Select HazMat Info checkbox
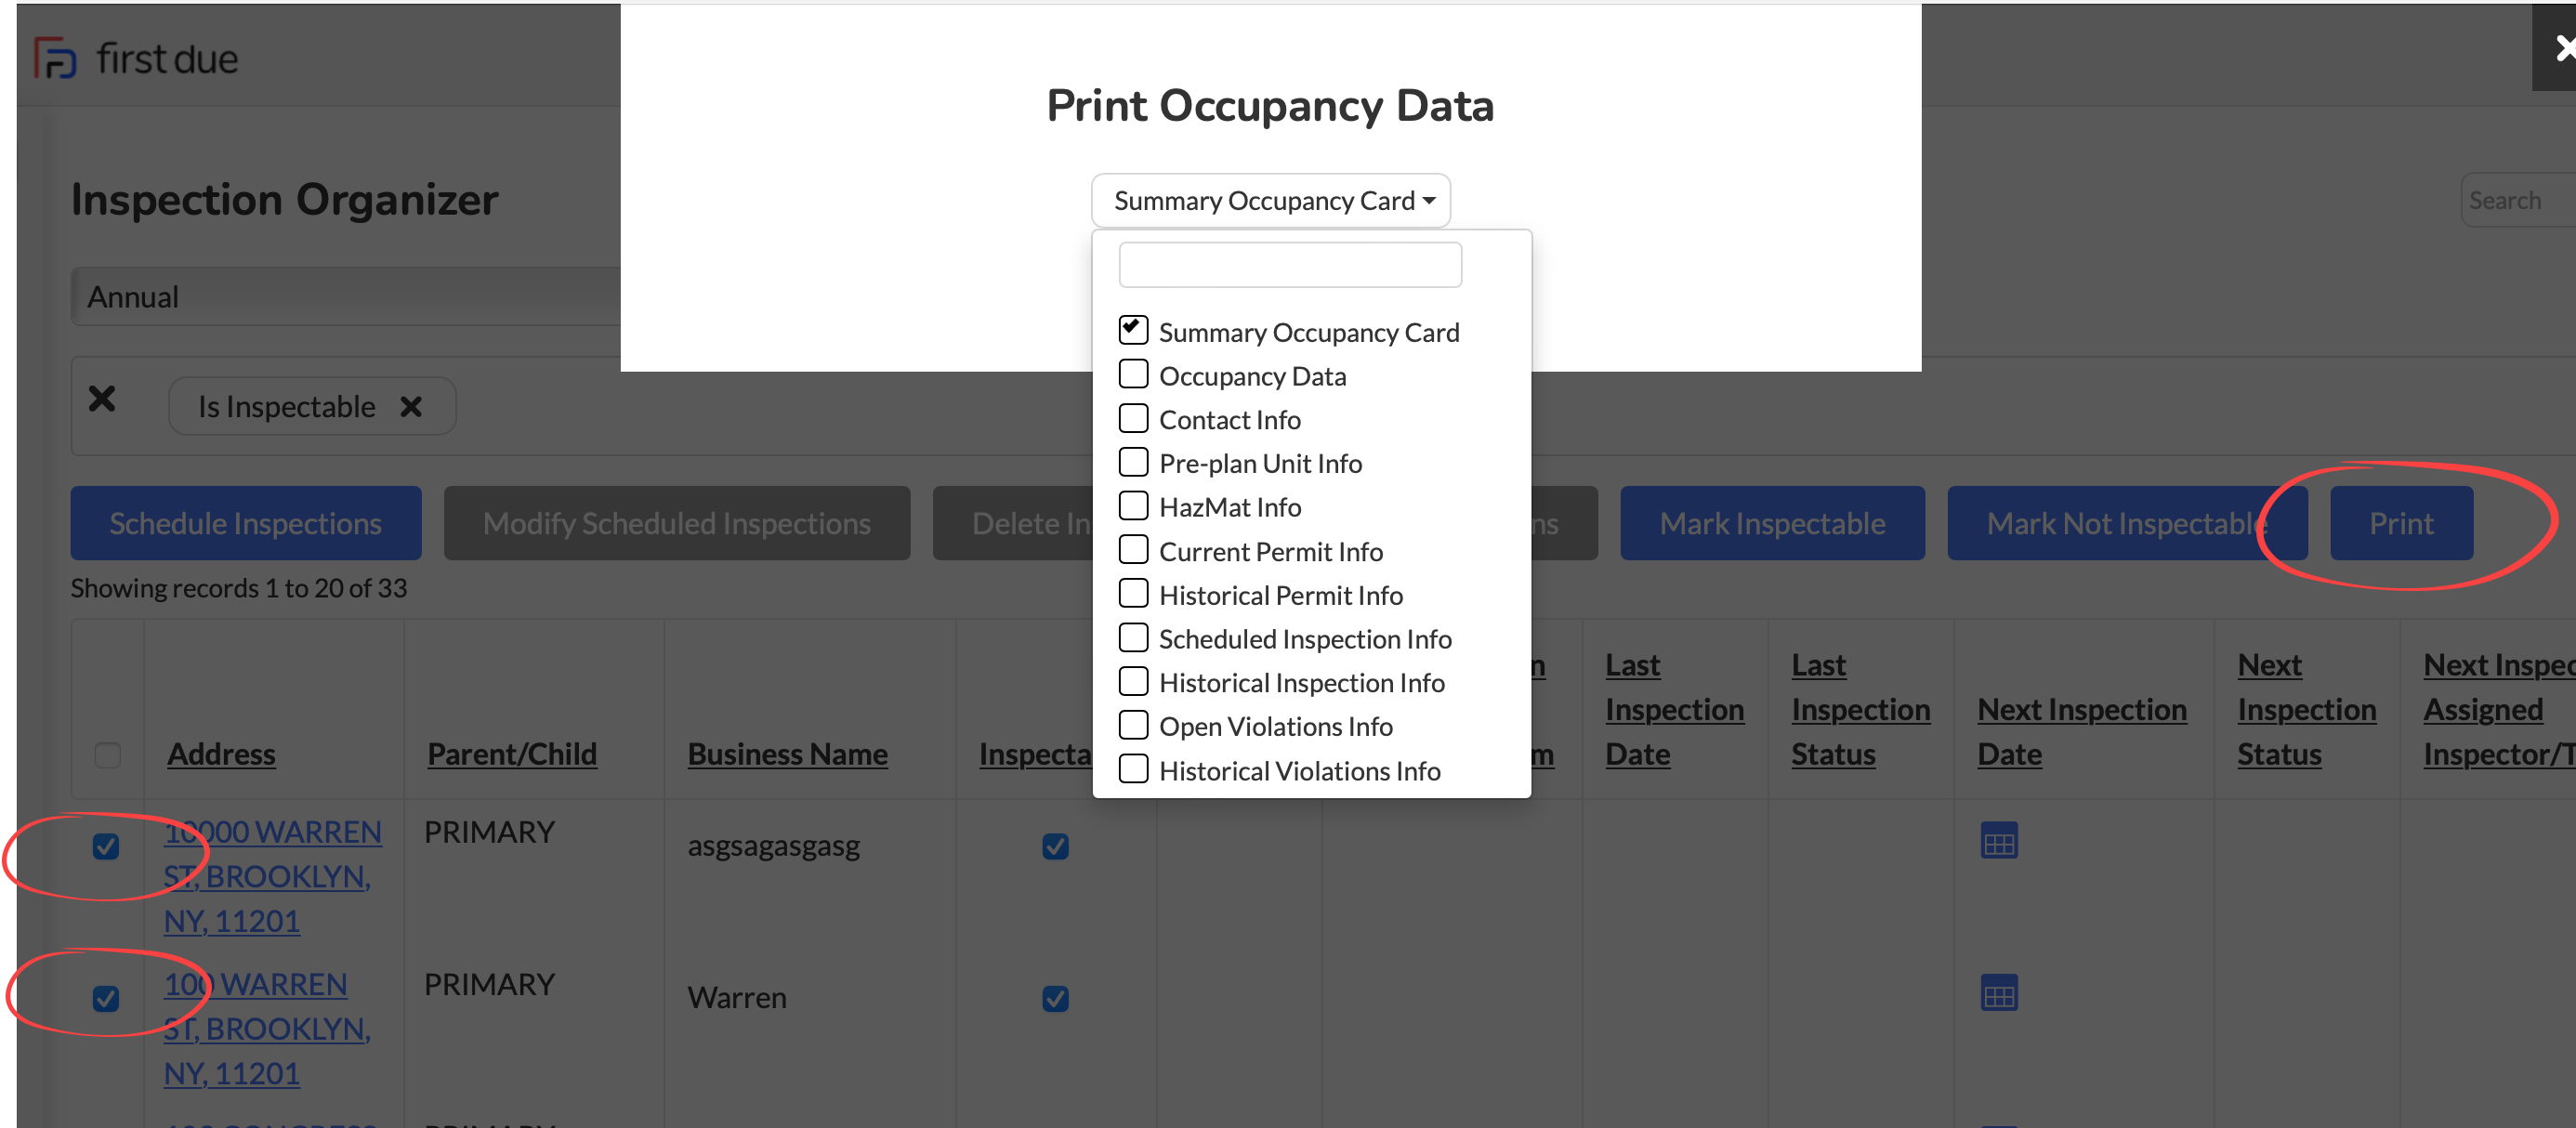The image size is (2576, 1128). click(1133, 506)
